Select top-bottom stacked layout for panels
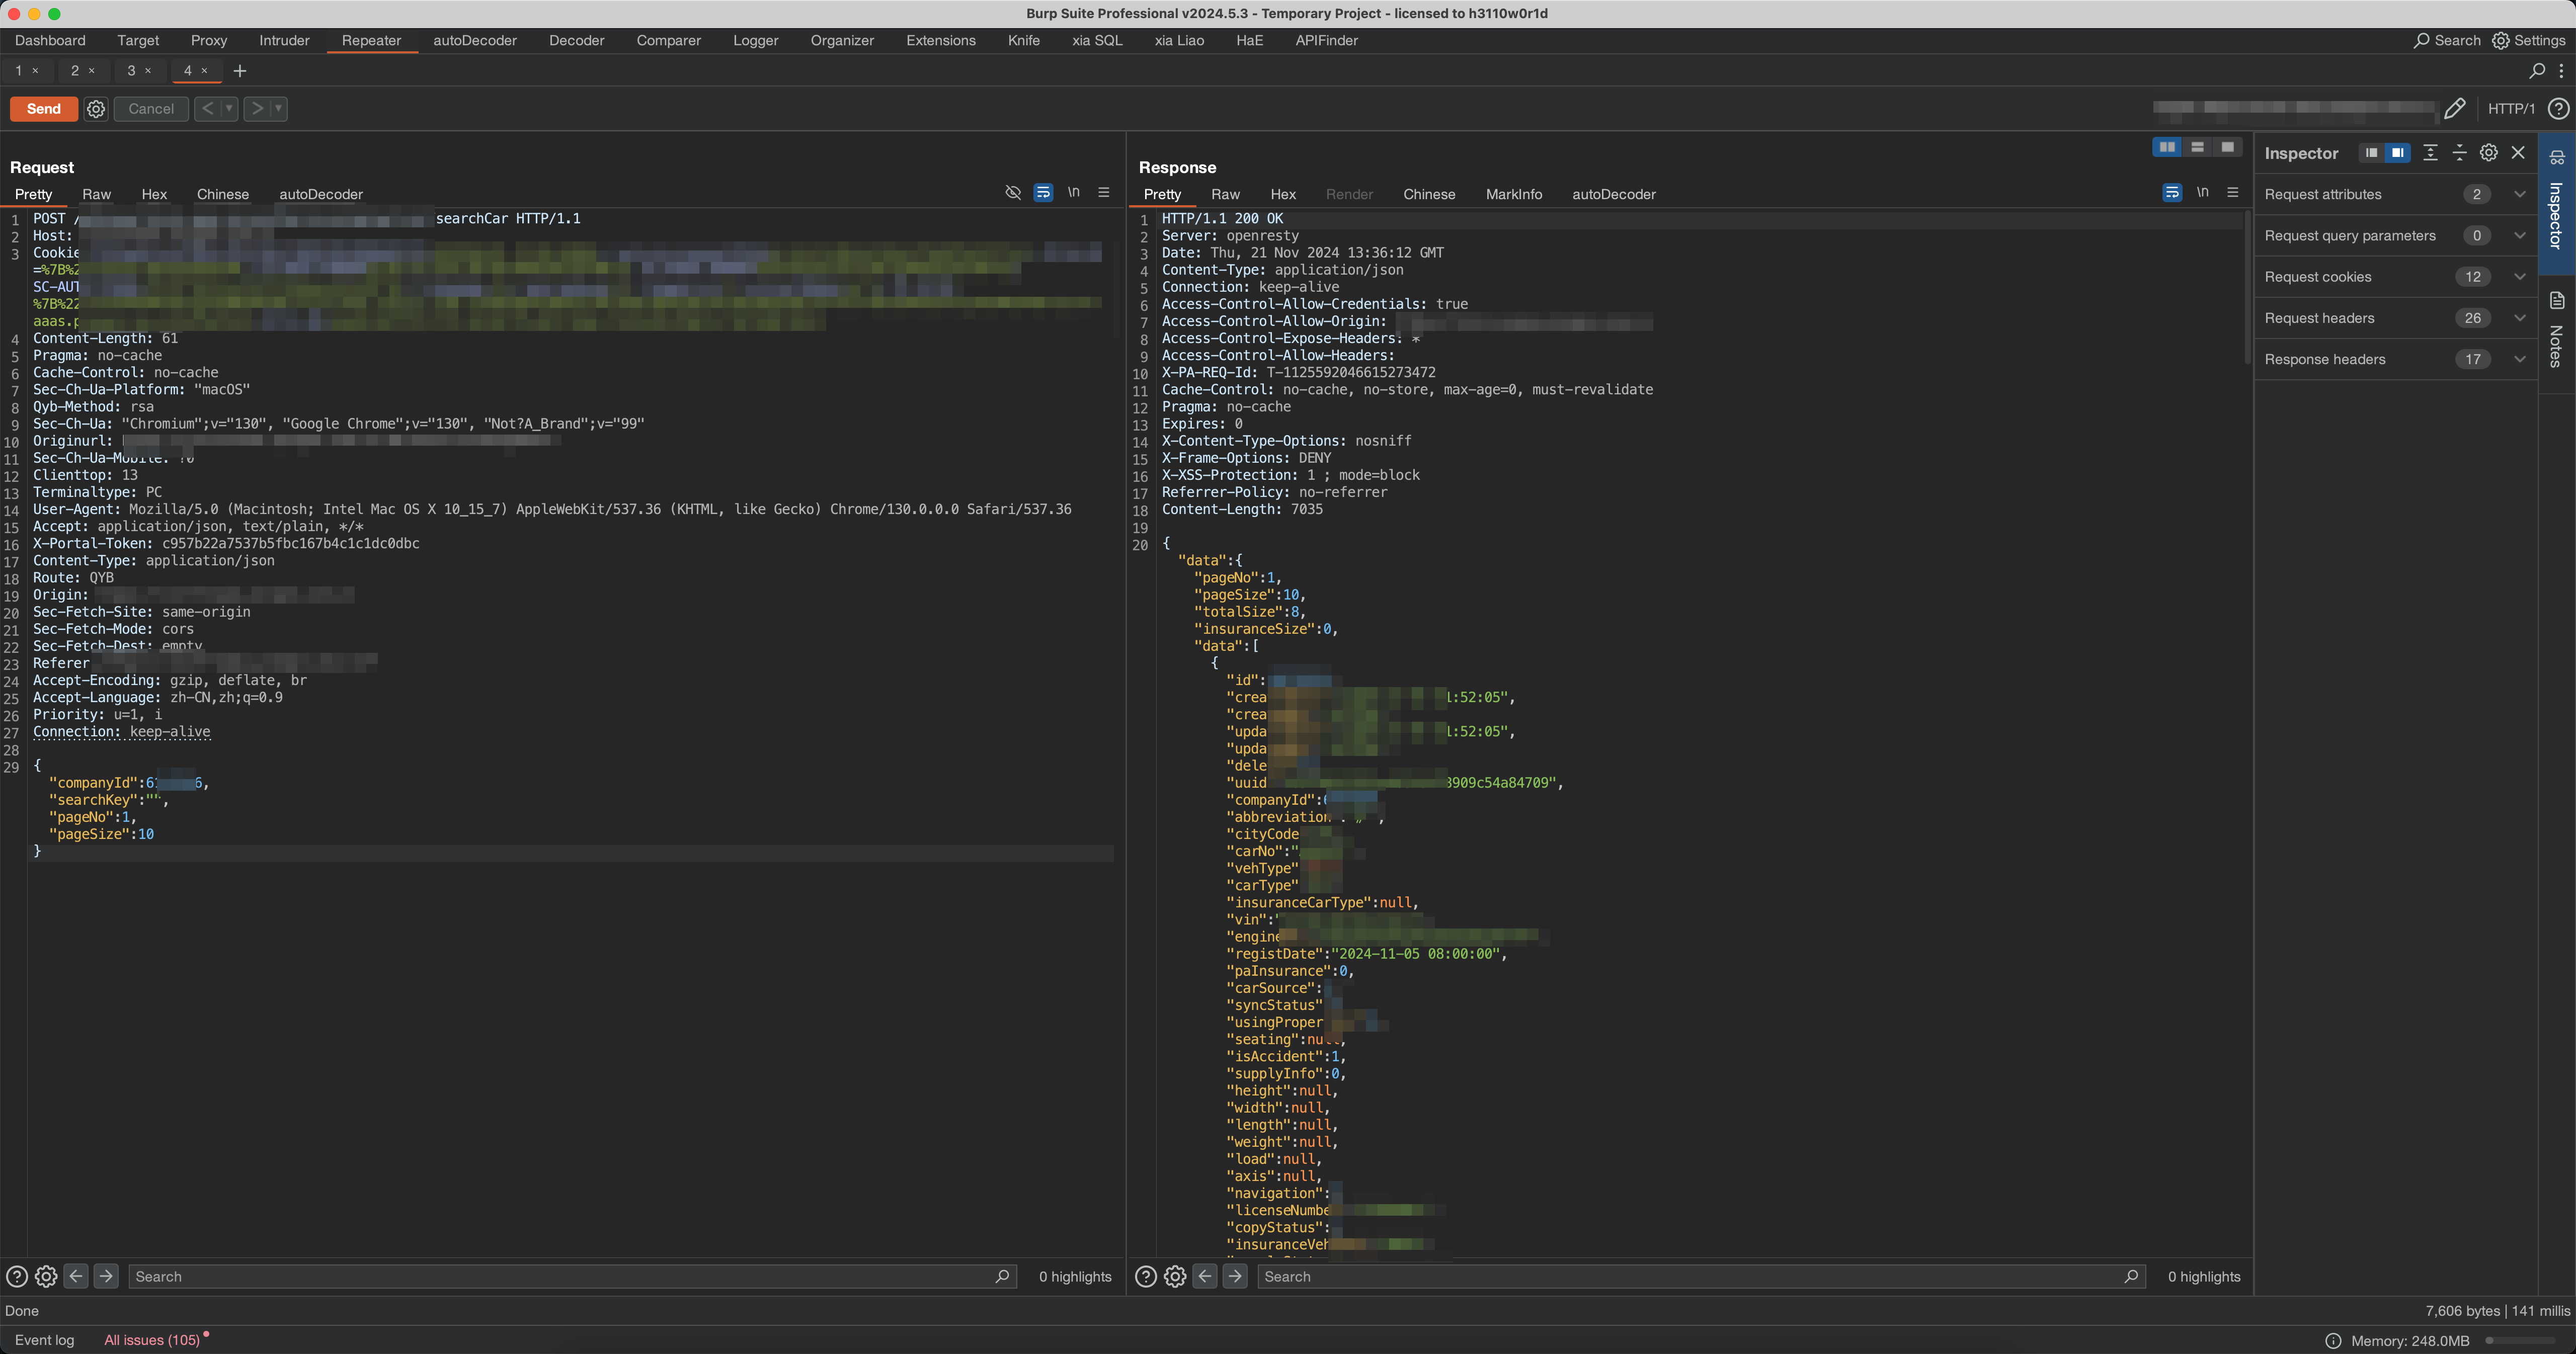The height and width of the screenshot is (1354, 2576). pos(2197,147)
